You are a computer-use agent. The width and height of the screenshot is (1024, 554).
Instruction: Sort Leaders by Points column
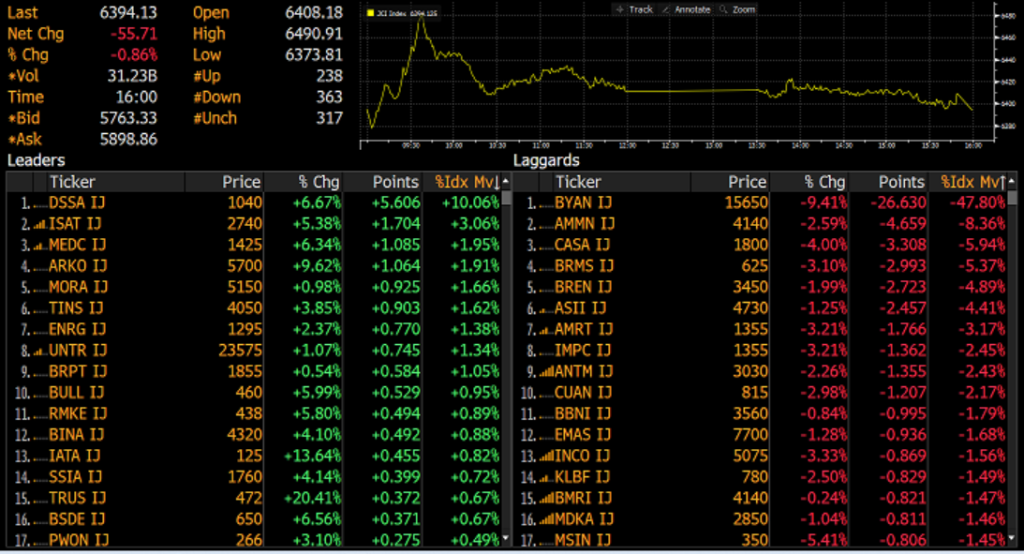click(x=396, y=182)
